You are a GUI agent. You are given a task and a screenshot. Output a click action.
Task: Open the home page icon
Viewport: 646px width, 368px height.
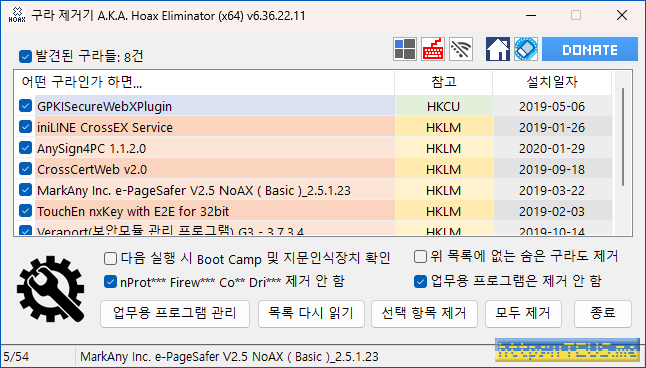coord(498,49)
